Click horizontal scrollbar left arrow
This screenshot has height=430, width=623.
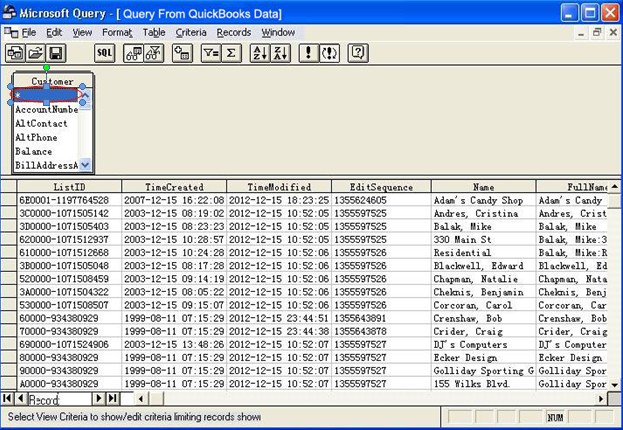141,398
